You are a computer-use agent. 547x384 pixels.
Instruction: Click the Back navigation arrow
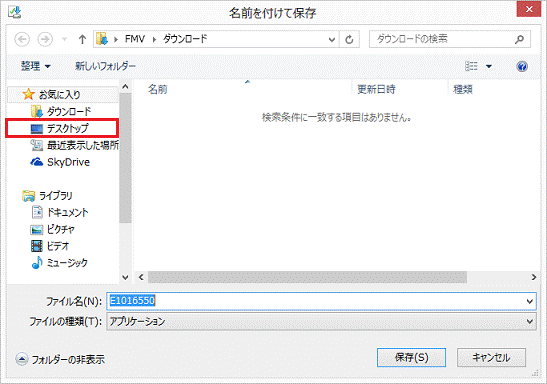[x=22, y=39]
